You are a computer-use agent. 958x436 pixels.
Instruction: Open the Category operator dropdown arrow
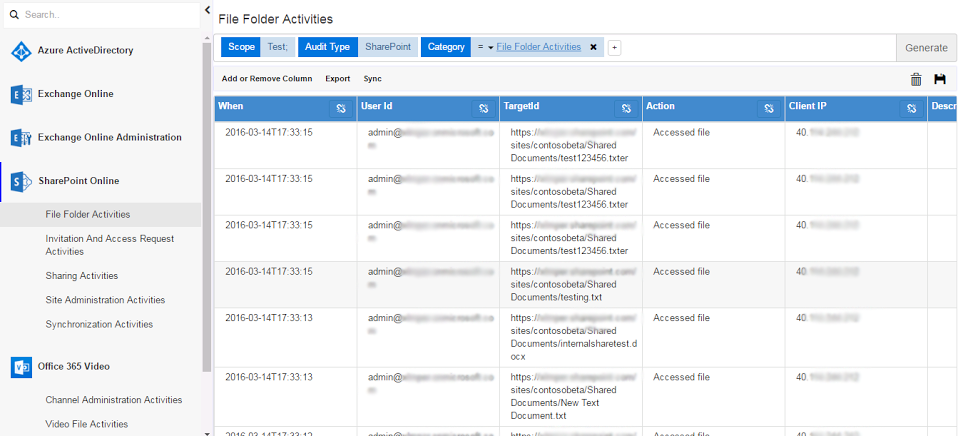pos(491,48)
